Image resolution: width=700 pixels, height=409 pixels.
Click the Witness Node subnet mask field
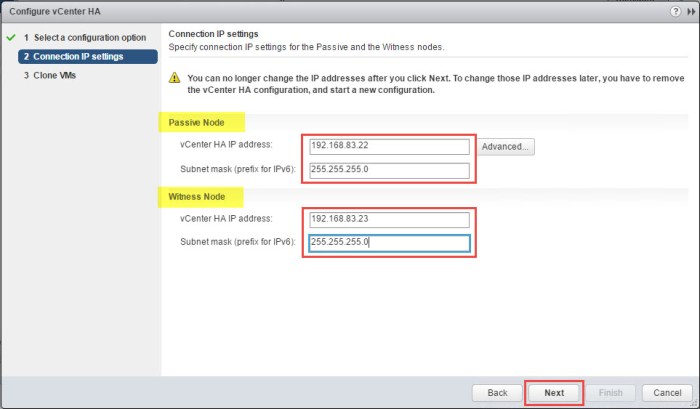click(x=389, y=243)
